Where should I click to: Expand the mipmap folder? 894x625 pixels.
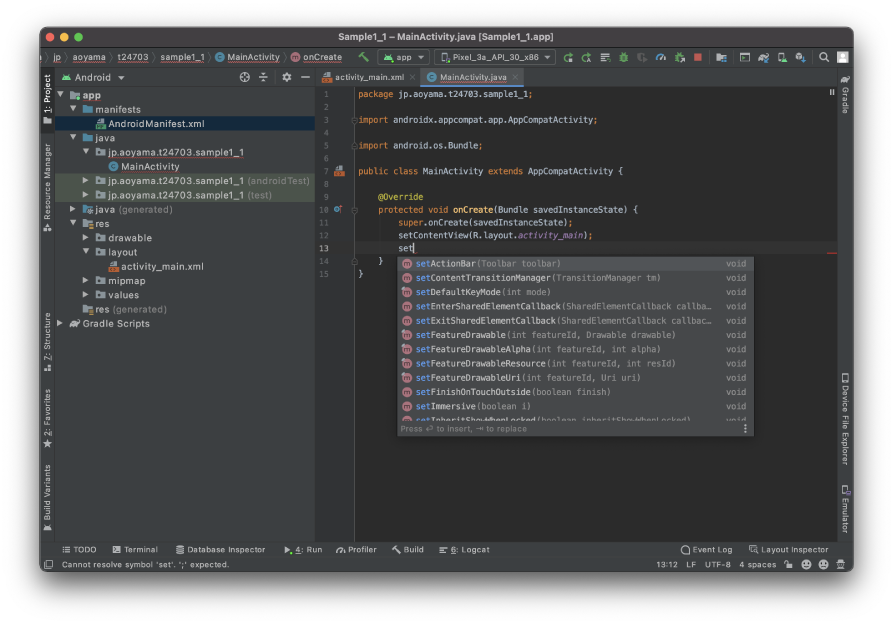(86, 280)
